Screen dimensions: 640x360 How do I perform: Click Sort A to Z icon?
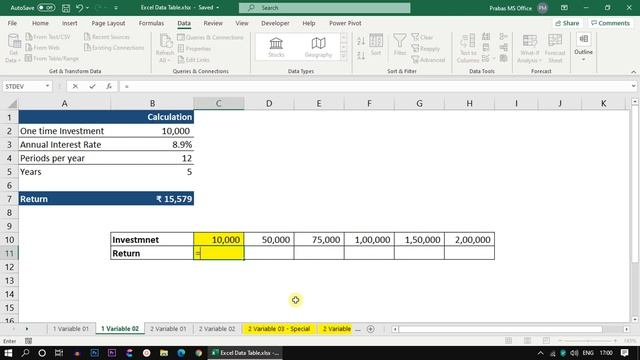tap(361, 41)
